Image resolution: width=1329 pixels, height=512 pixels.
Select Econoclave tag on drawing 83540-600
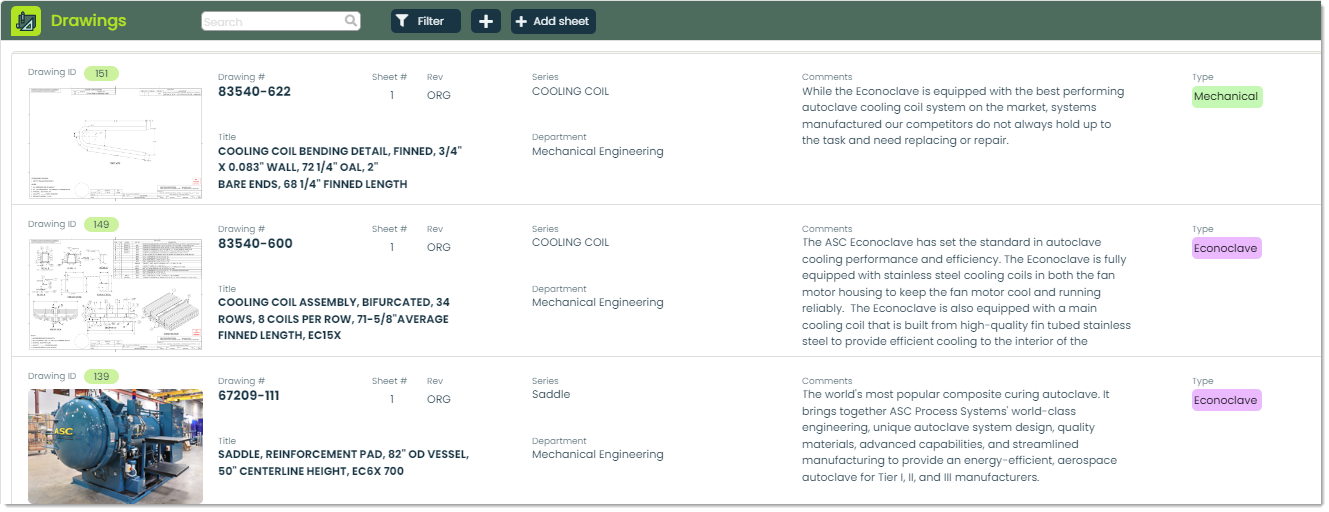1226,248
